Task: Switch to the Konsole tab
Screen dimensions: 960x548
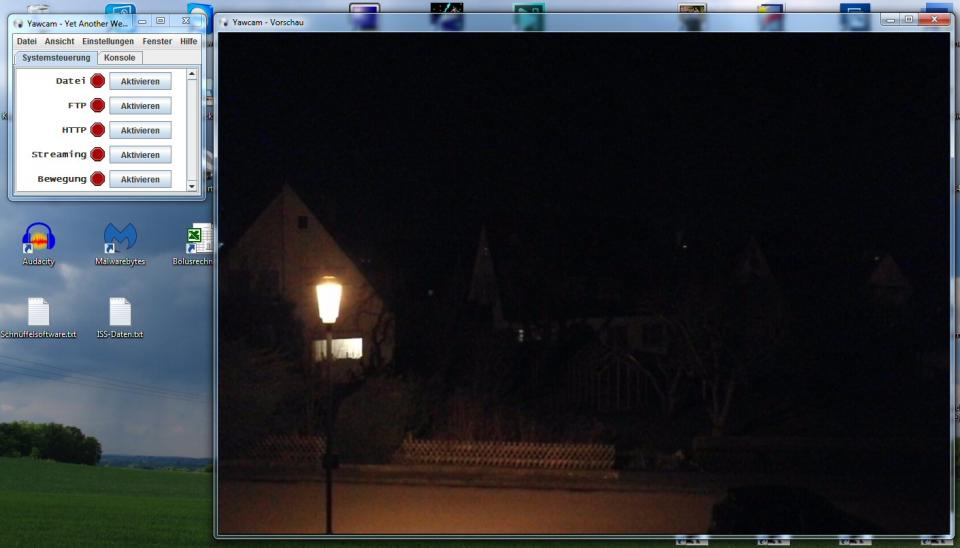Action: pos(119,58)
